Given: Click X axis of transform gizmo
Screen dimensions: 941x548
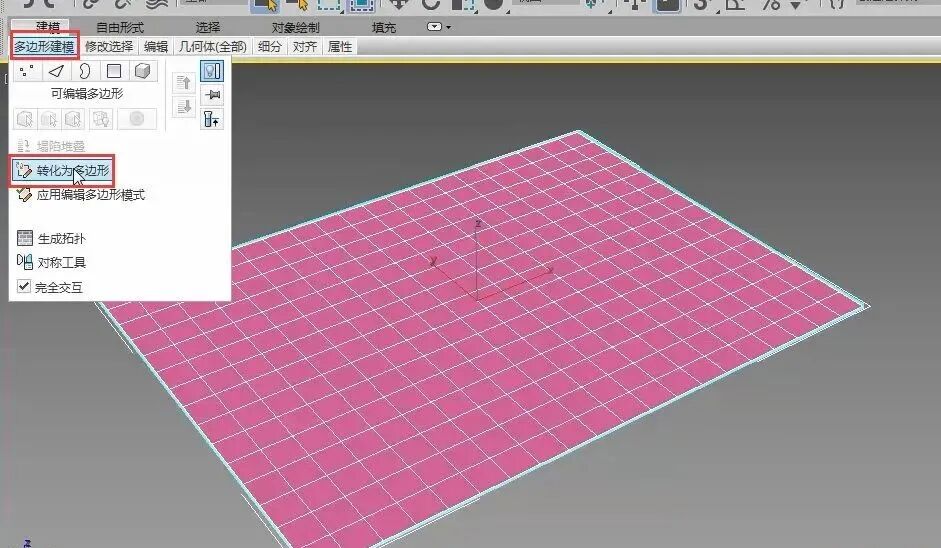Looking at the screenshot, I should click(514, 285).
